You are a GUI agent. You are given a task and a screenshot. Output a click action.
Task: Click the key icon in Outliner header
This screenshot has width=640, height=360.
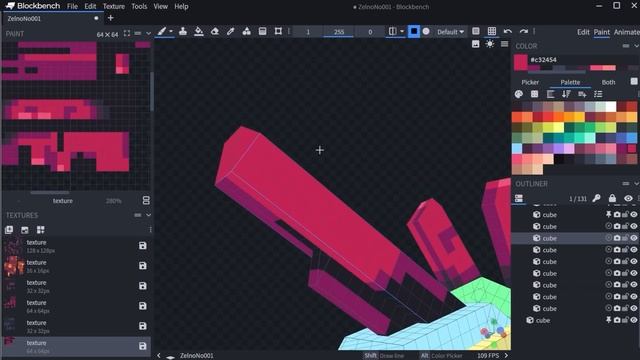596,198
